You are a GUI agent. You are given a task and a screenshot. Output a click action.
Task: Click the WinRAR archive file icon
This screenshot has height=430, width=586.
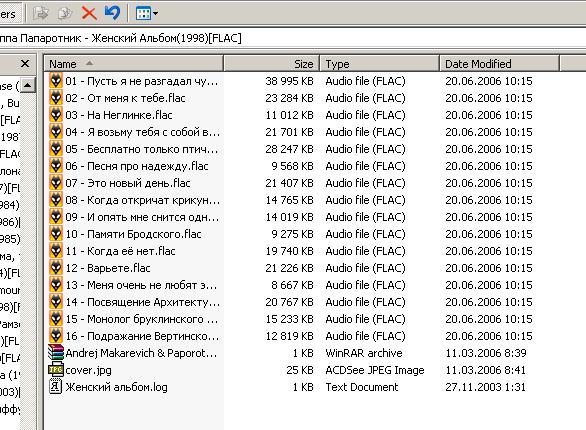(56, 353)
